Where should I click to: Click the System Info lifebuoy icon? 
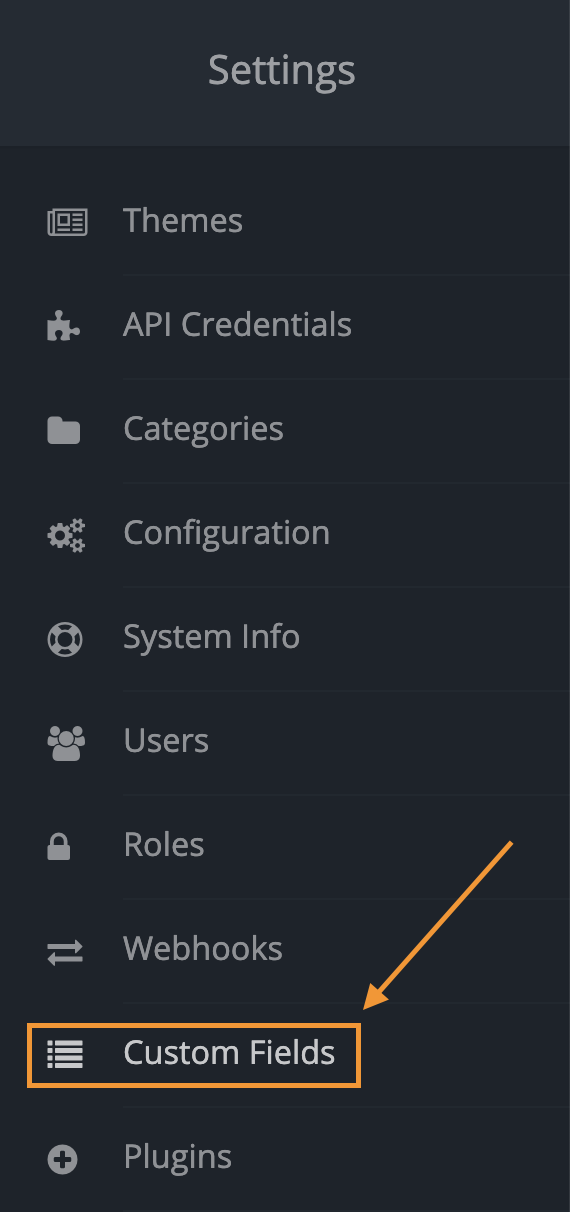click(x=65, y=638)
